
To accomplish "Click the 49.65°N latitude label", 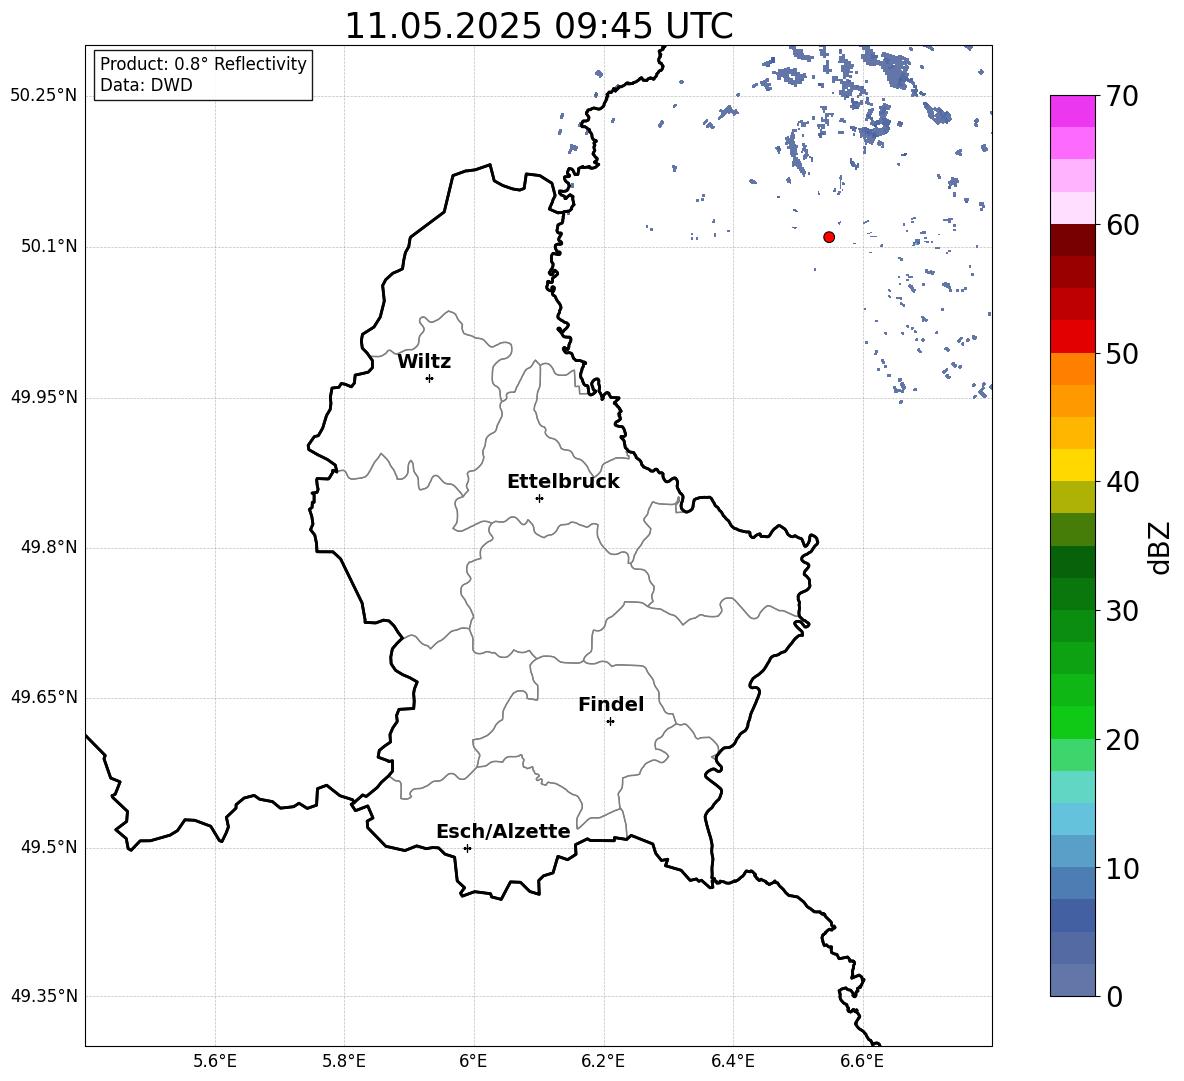I will 44,697.
